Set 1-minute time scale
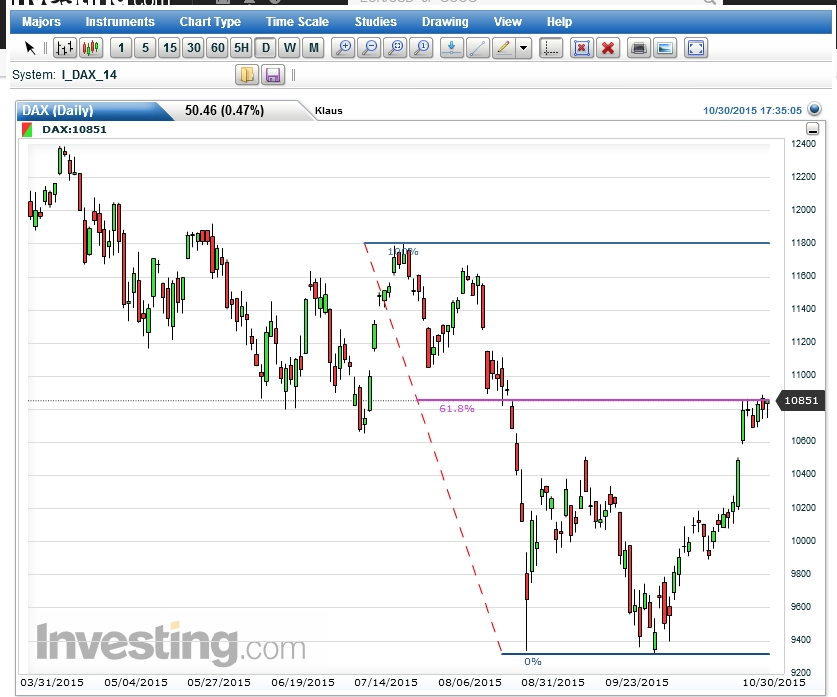Viewport: 837px width, 697px height. 121,48
